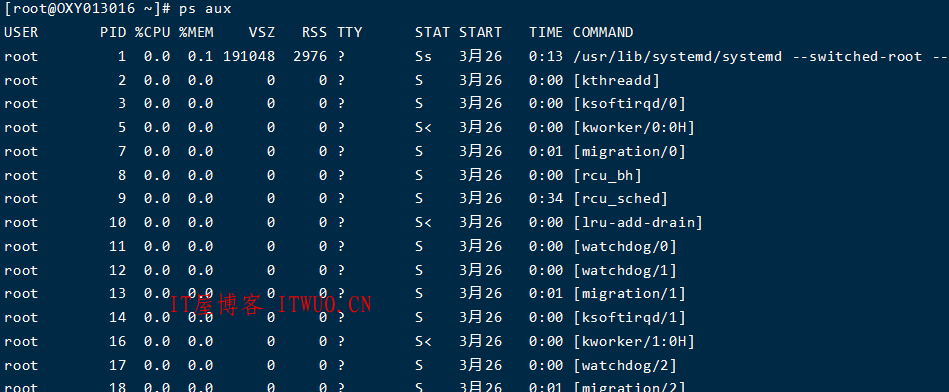The width and height of the screenshot is (949, 392).
Task: Click the TTY column header
Action: [x=350, y=32]
